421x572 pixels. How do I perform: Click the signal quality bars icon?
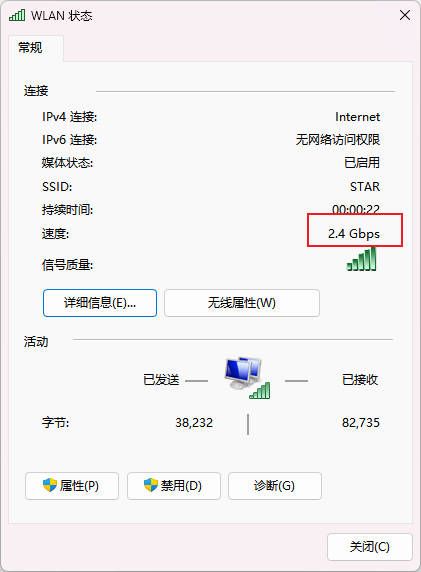point(361,259)
